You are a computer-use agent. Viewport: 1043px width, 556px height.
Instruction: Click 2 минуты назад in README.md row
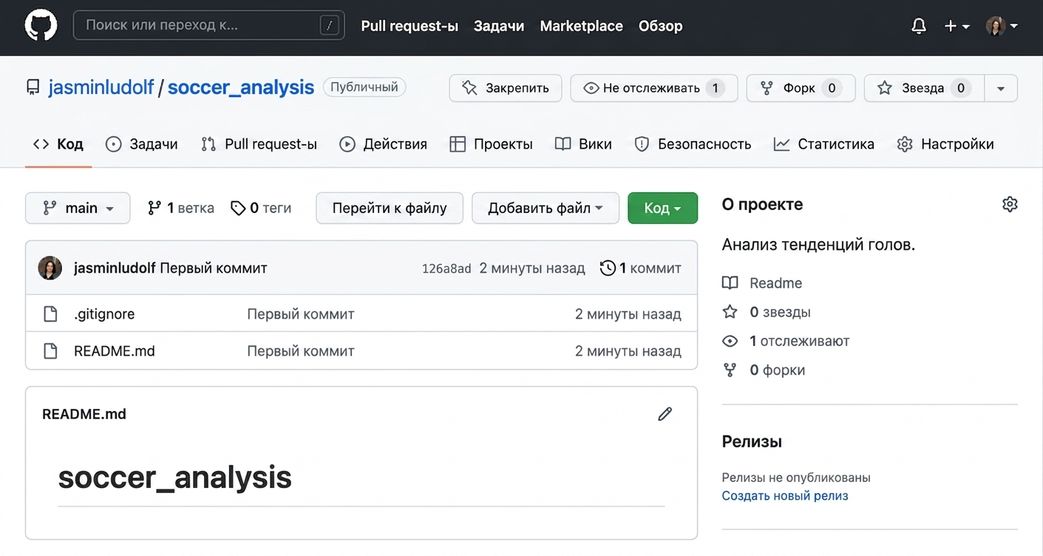coord(628,351)
